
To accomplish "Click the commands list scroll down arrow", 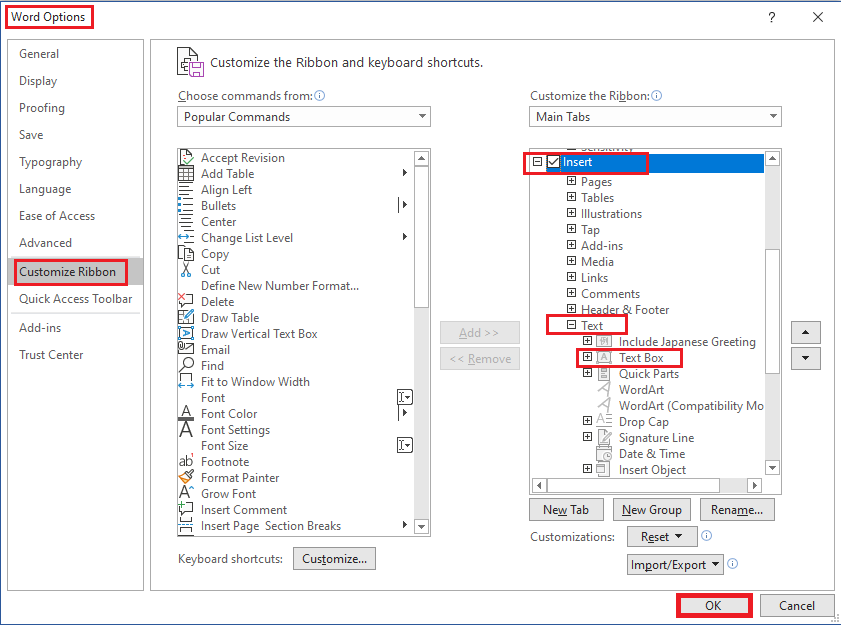I will click(x=422, y=526).
